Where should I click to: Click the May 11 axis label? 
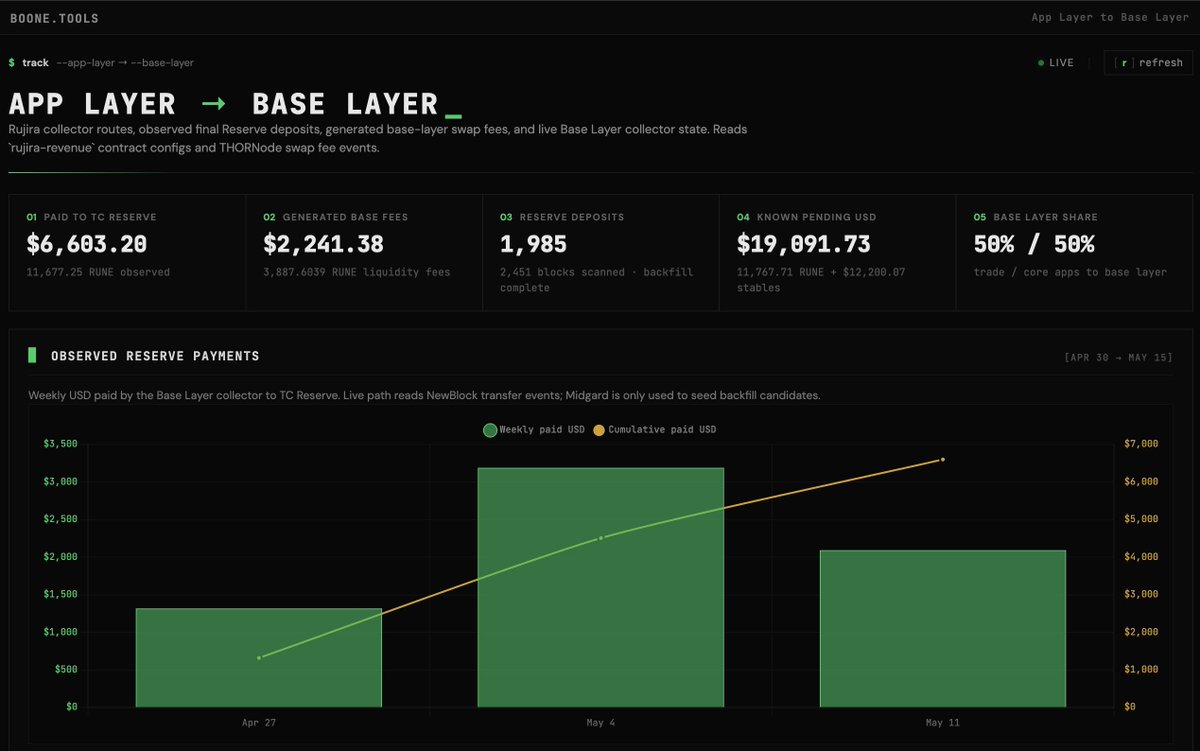(943, 722)
